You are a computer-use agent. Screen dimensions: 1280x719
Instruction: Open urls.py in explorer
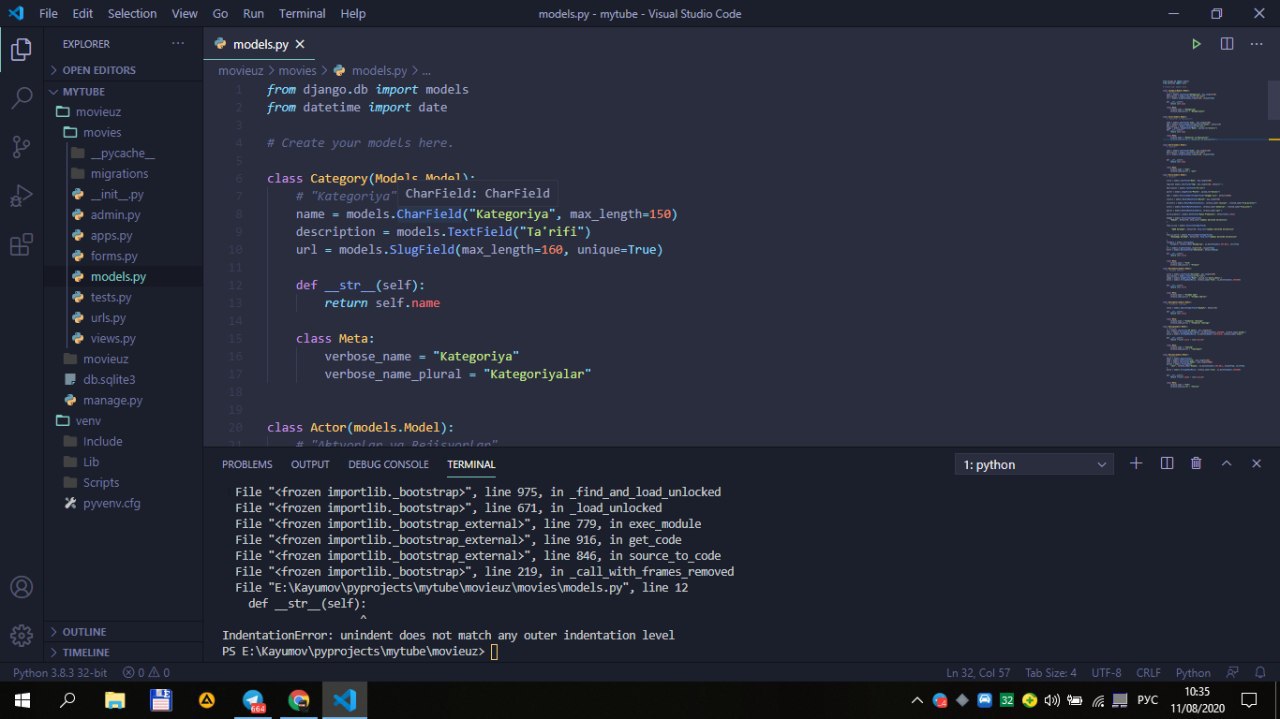click(125, 318)
